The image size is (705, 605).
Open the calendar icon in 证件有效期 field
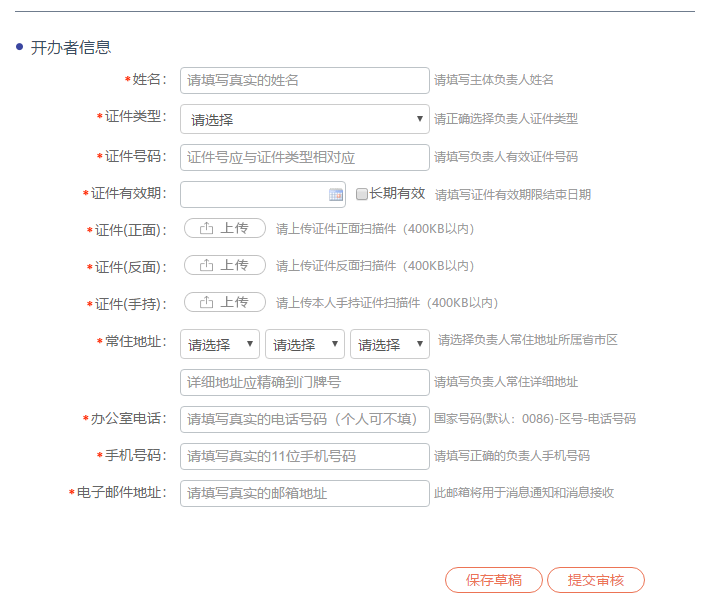click(x=336, y=194)
